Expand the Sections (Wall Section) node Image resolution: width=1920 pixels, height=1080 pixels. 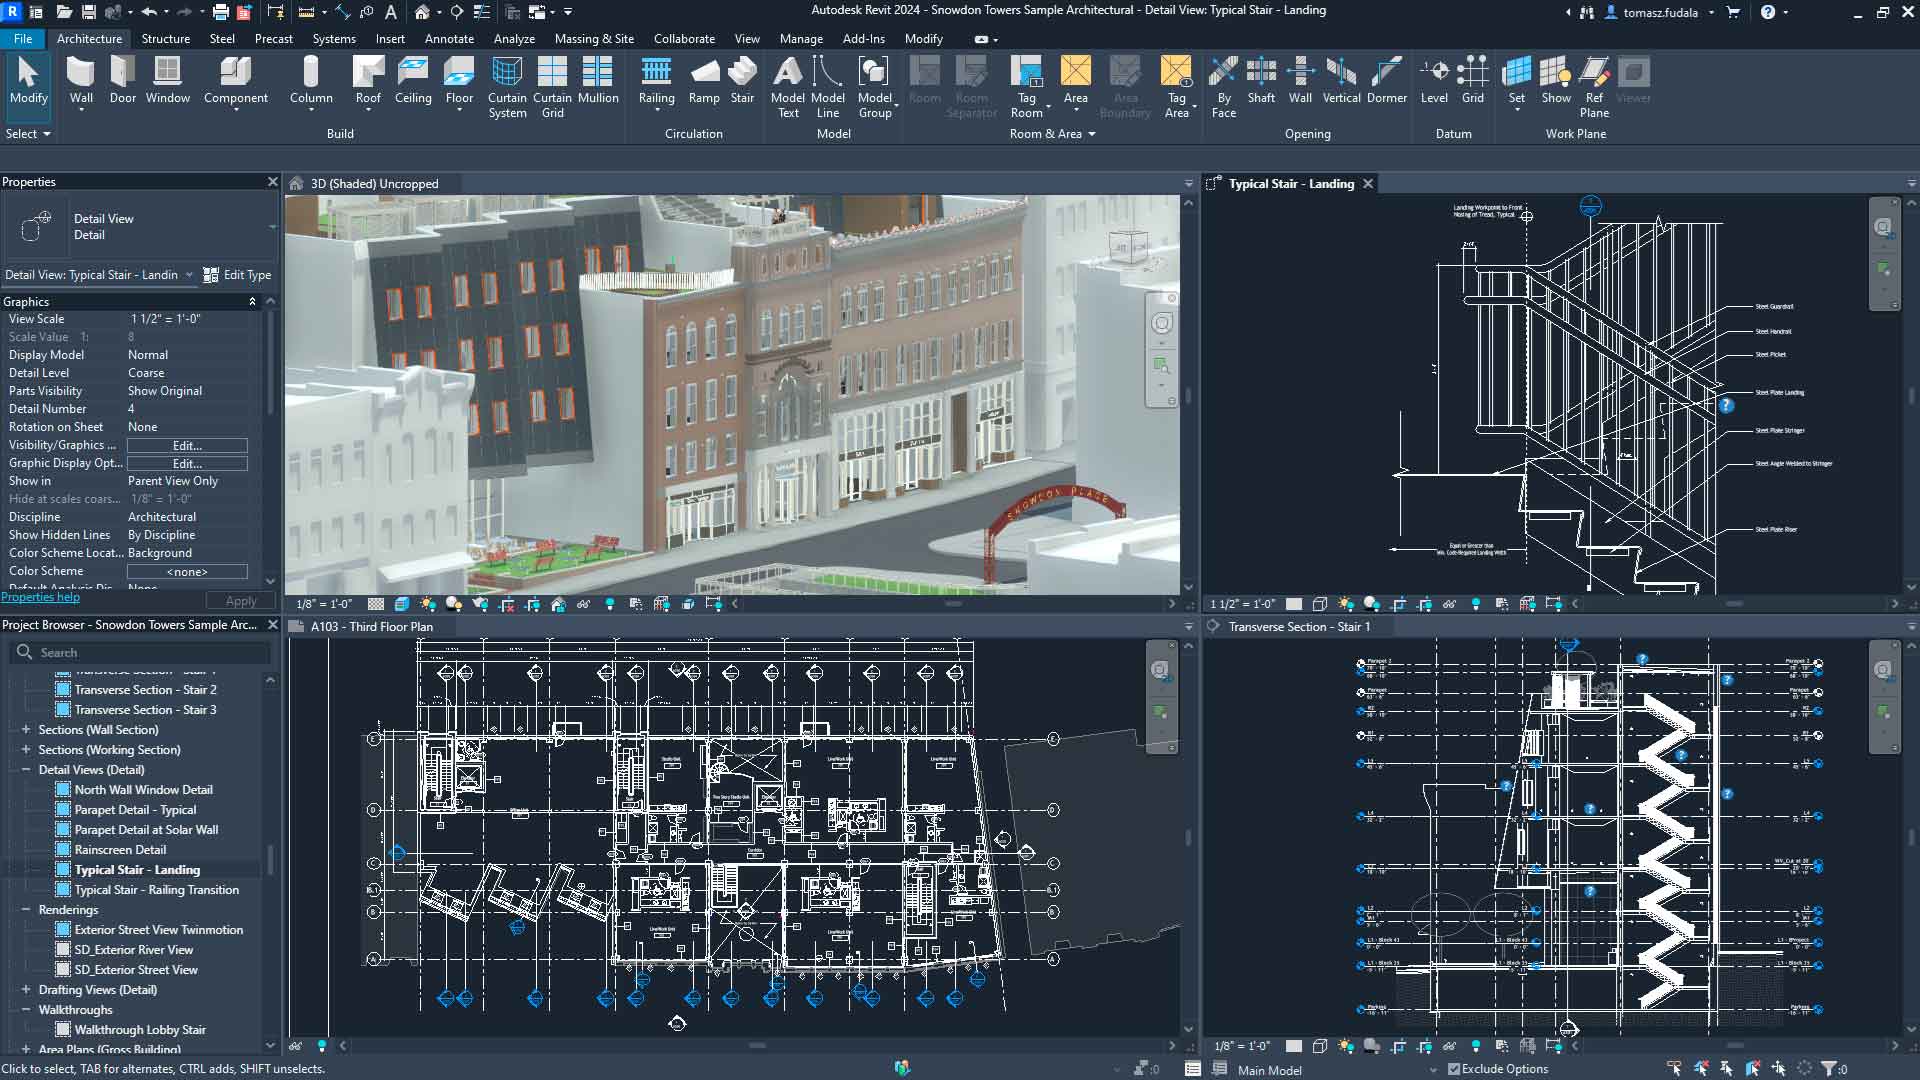(x=24, y=729)
